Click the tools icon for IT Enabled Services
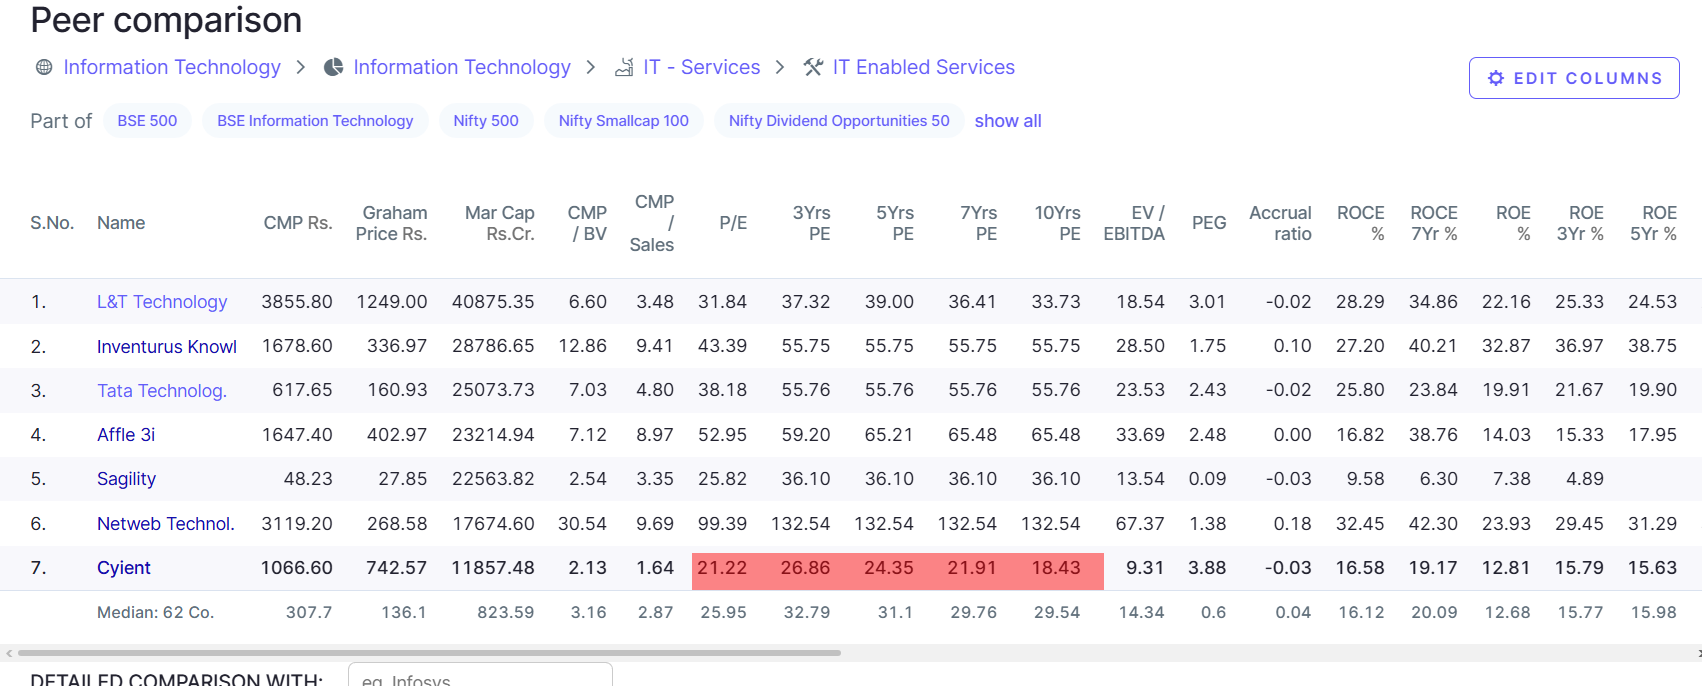This screenshot has height=686, width=1702. pos(814,67)
